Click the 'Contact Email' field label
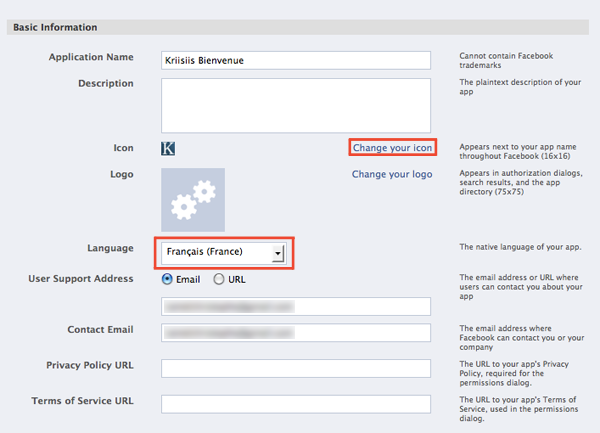The width and height of the screenshot is (600, 433). (100, 329)
